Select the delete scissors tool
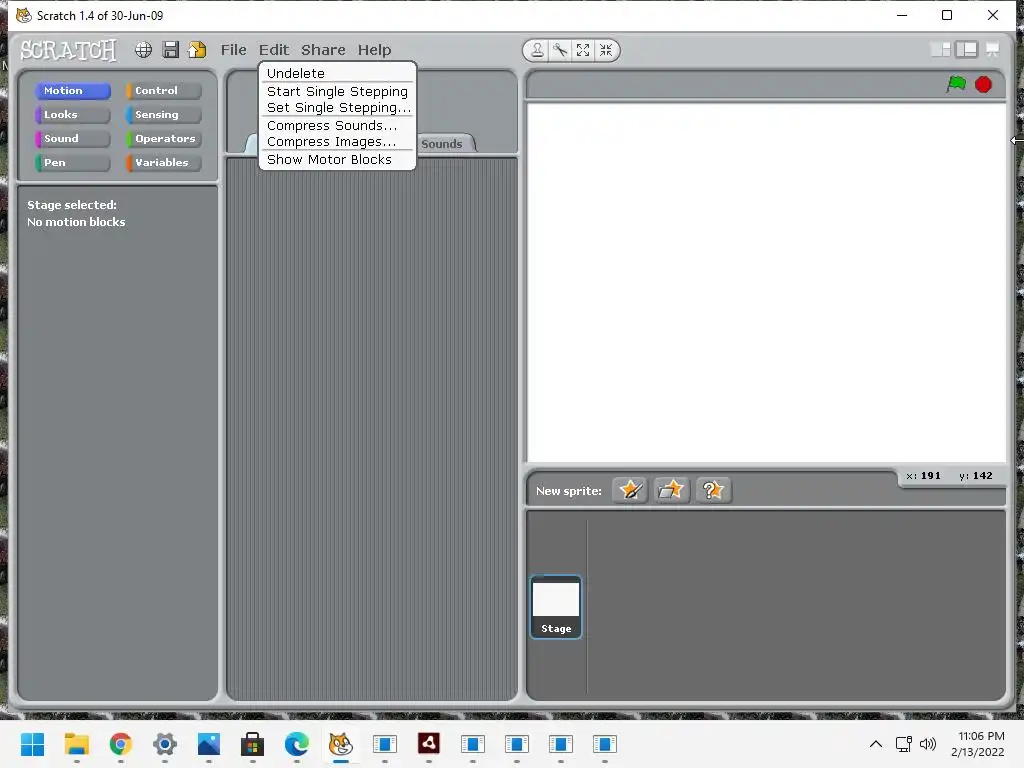1024x768 pixels. 560,50
